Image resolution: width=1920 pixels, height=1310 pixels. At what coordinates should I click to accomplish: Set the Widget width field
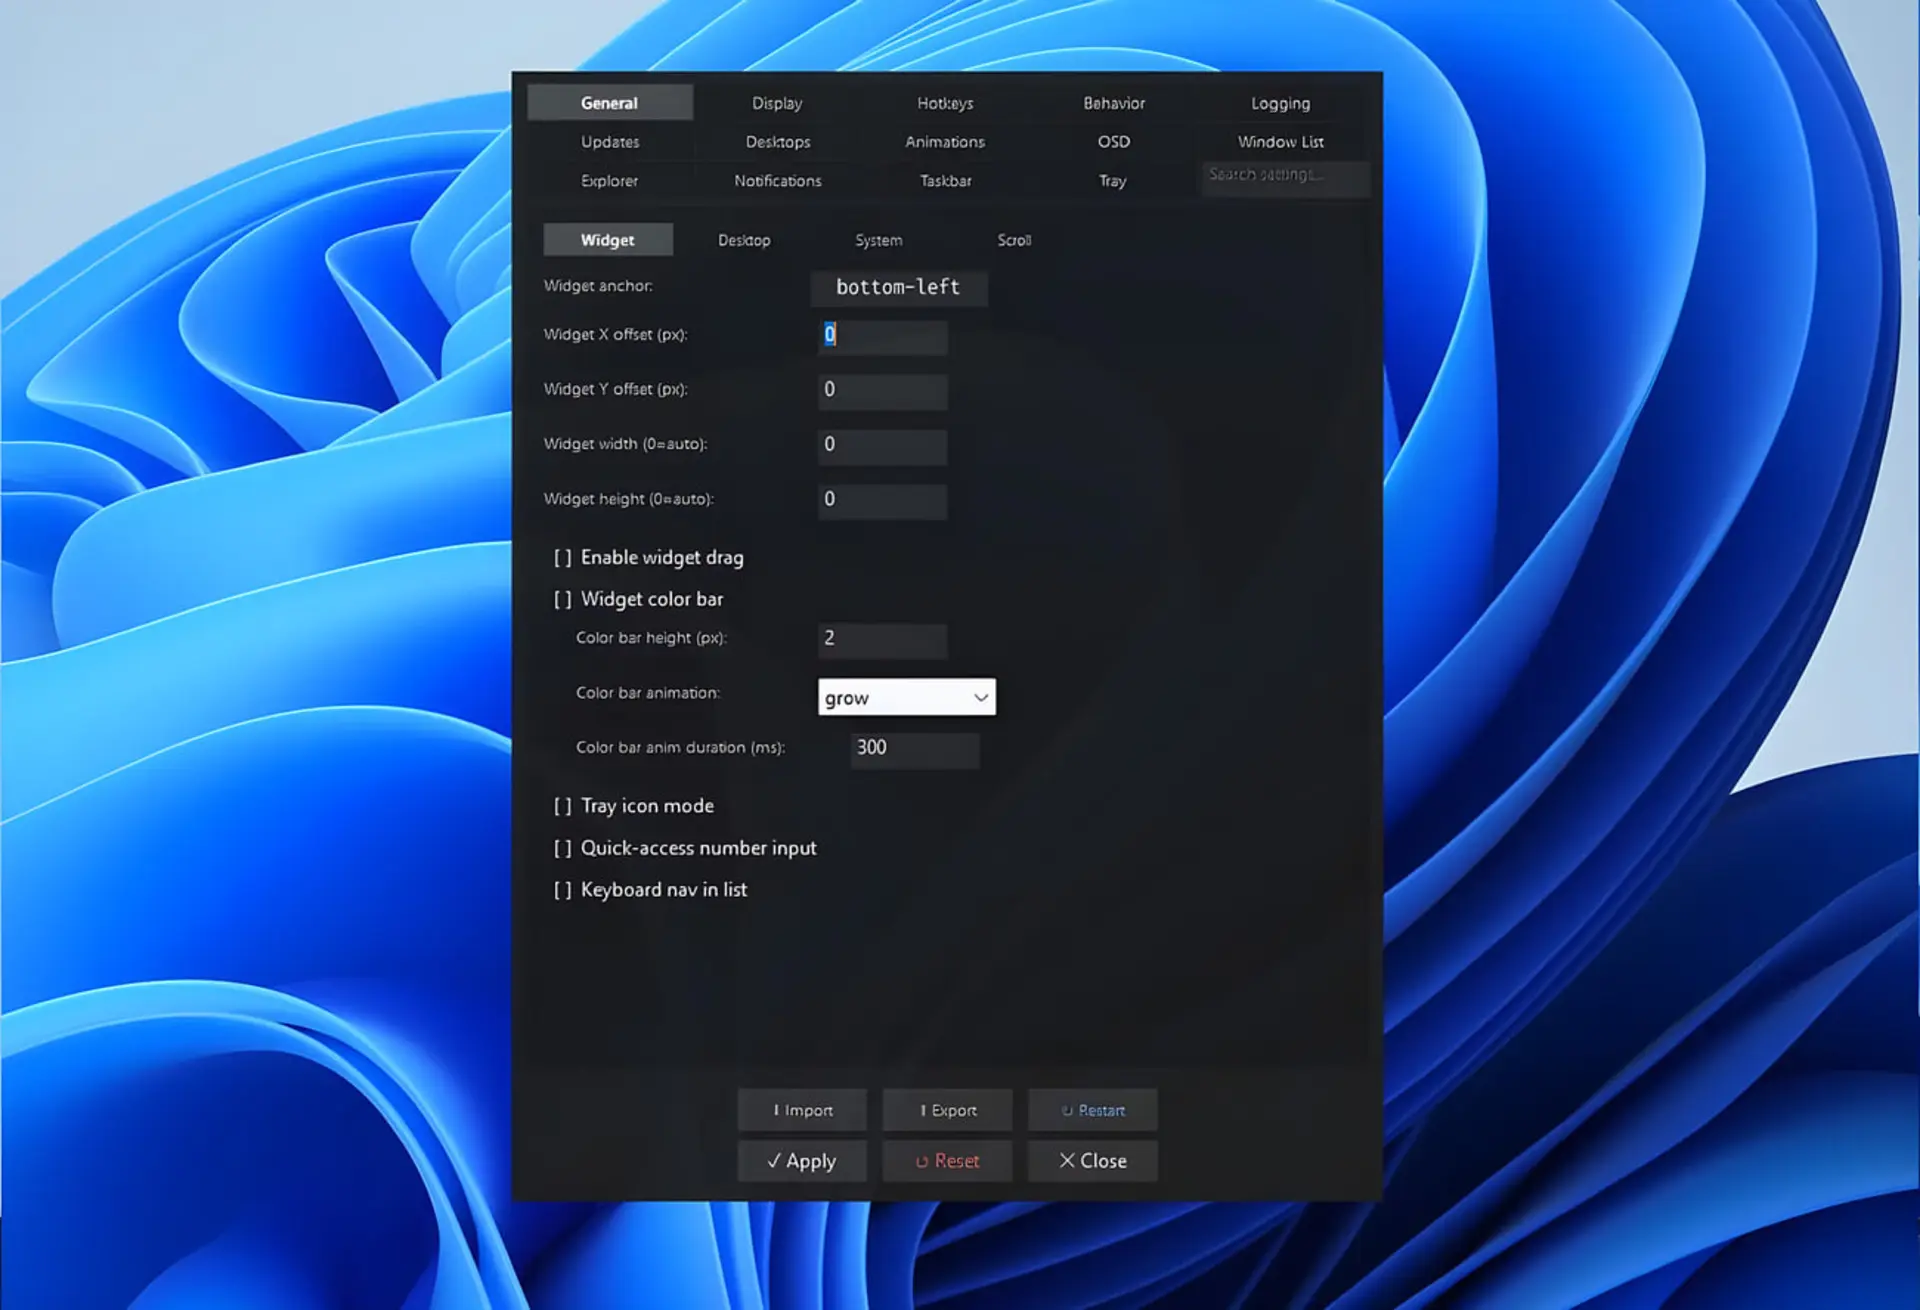pos(883,446)
